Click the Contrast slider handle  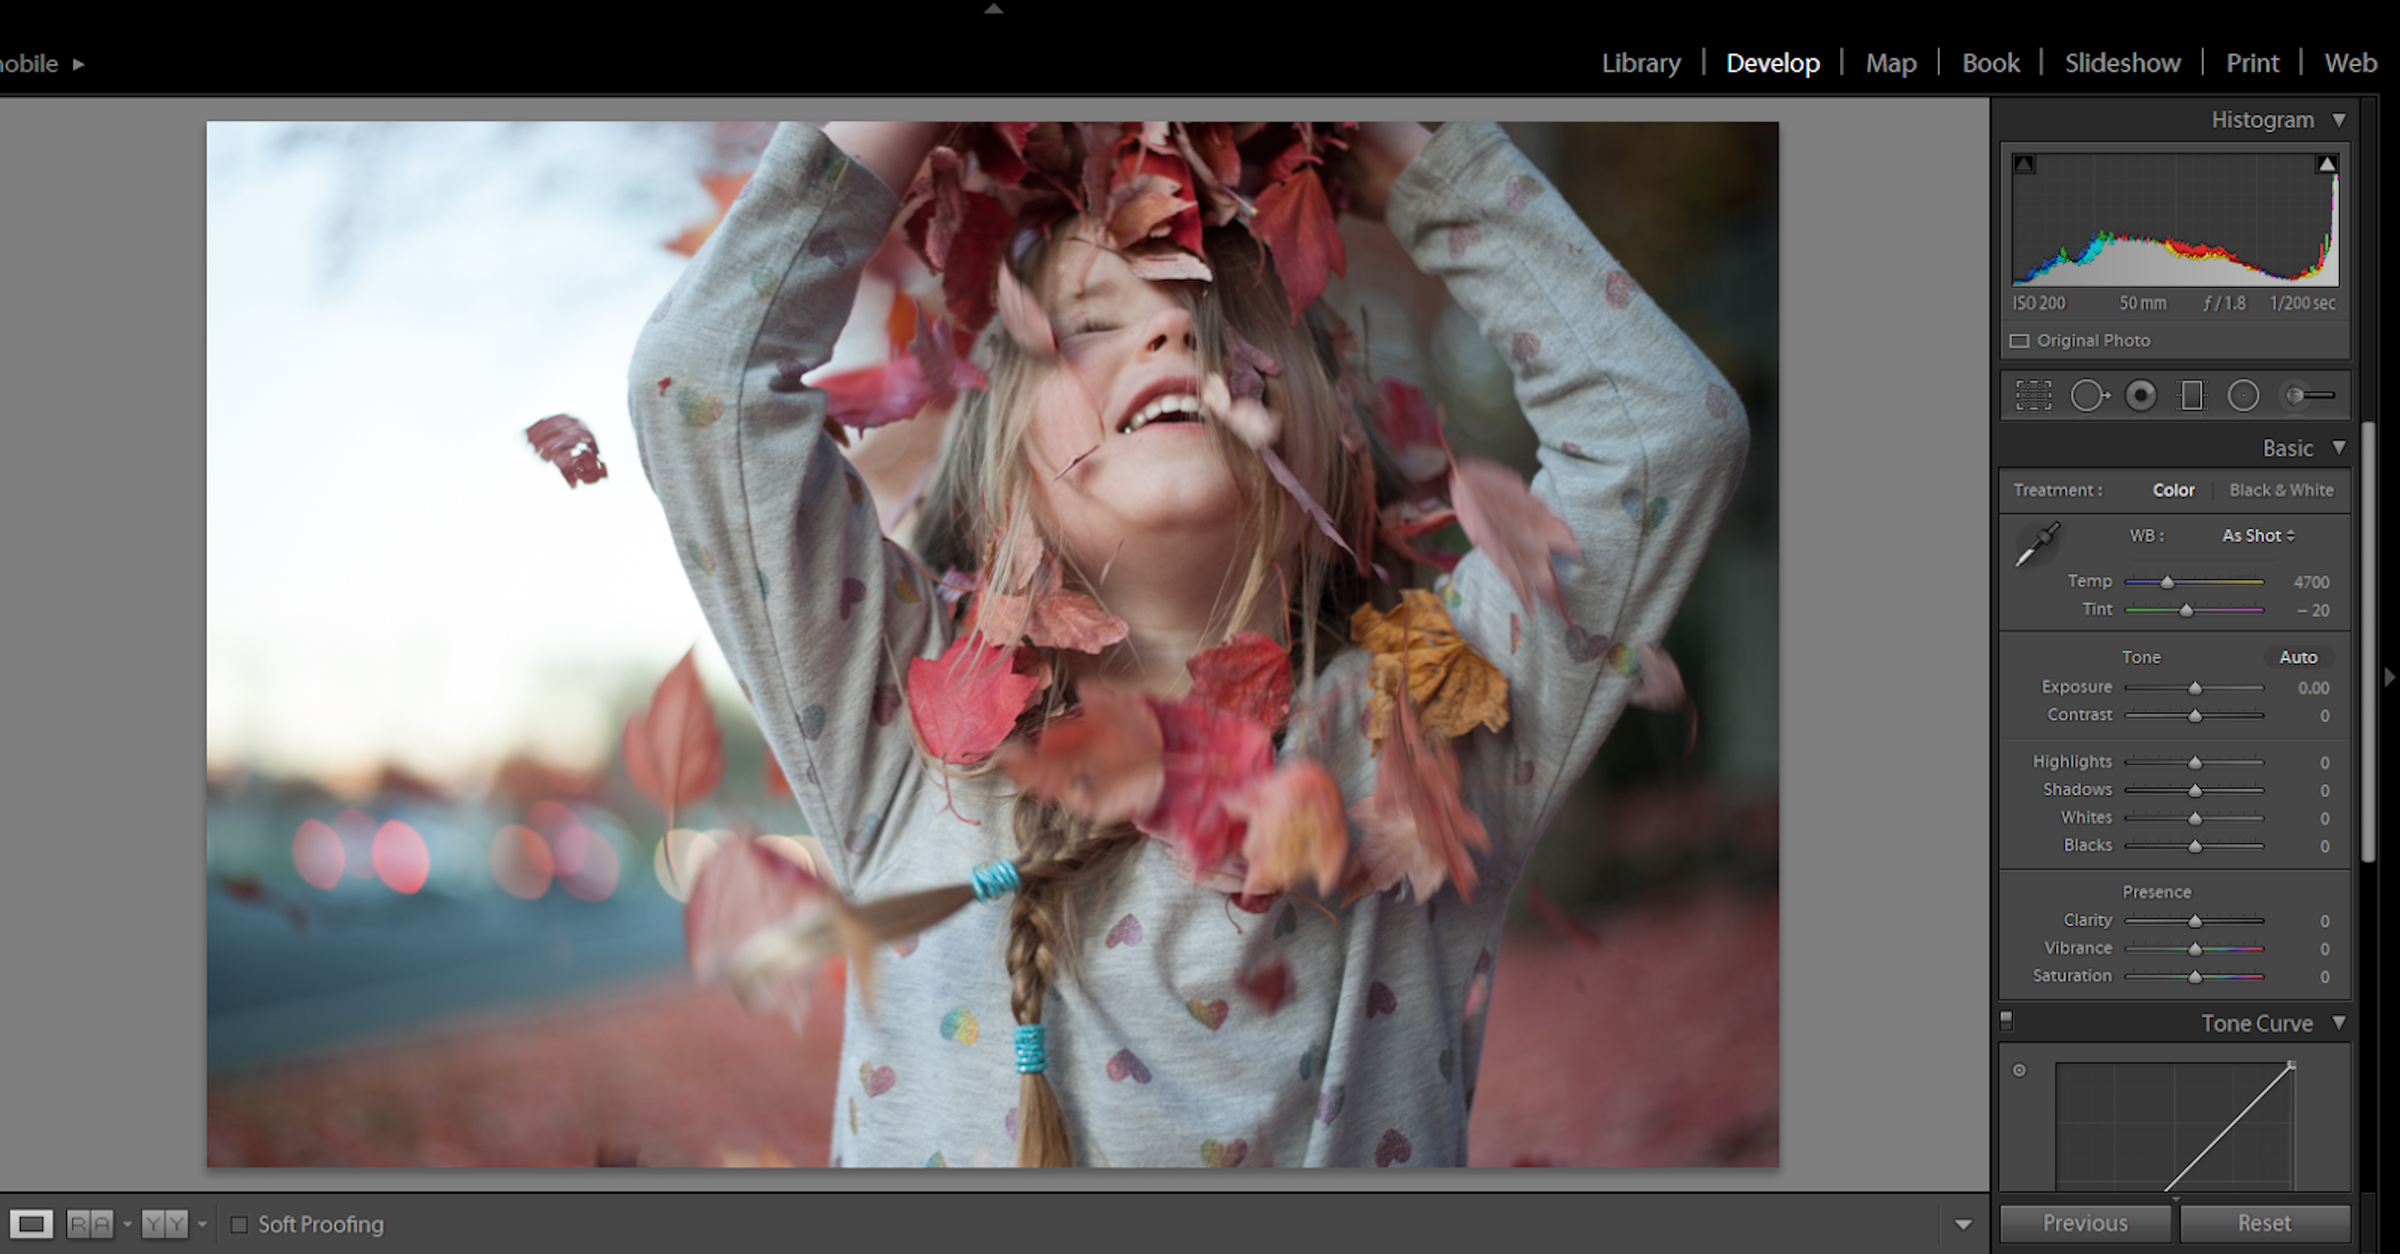(2195, 716)
